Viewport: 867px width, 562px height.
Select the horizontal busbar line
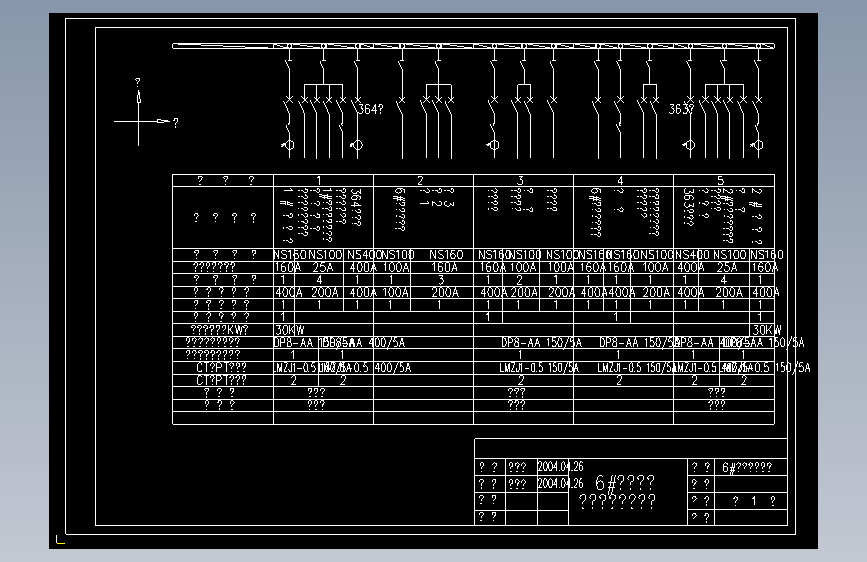(x=473, y=46)
